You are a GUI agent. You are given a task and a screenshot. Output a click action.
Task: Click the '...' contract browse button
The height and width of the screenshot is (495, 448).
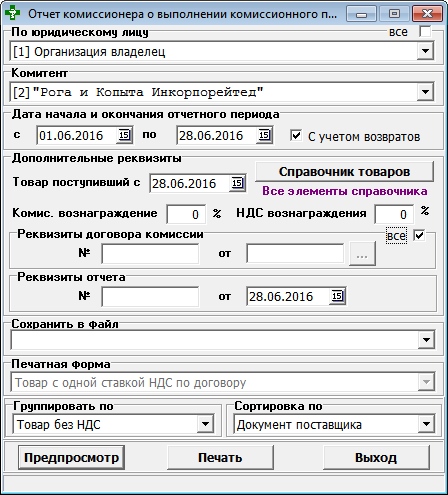point(362,254)
